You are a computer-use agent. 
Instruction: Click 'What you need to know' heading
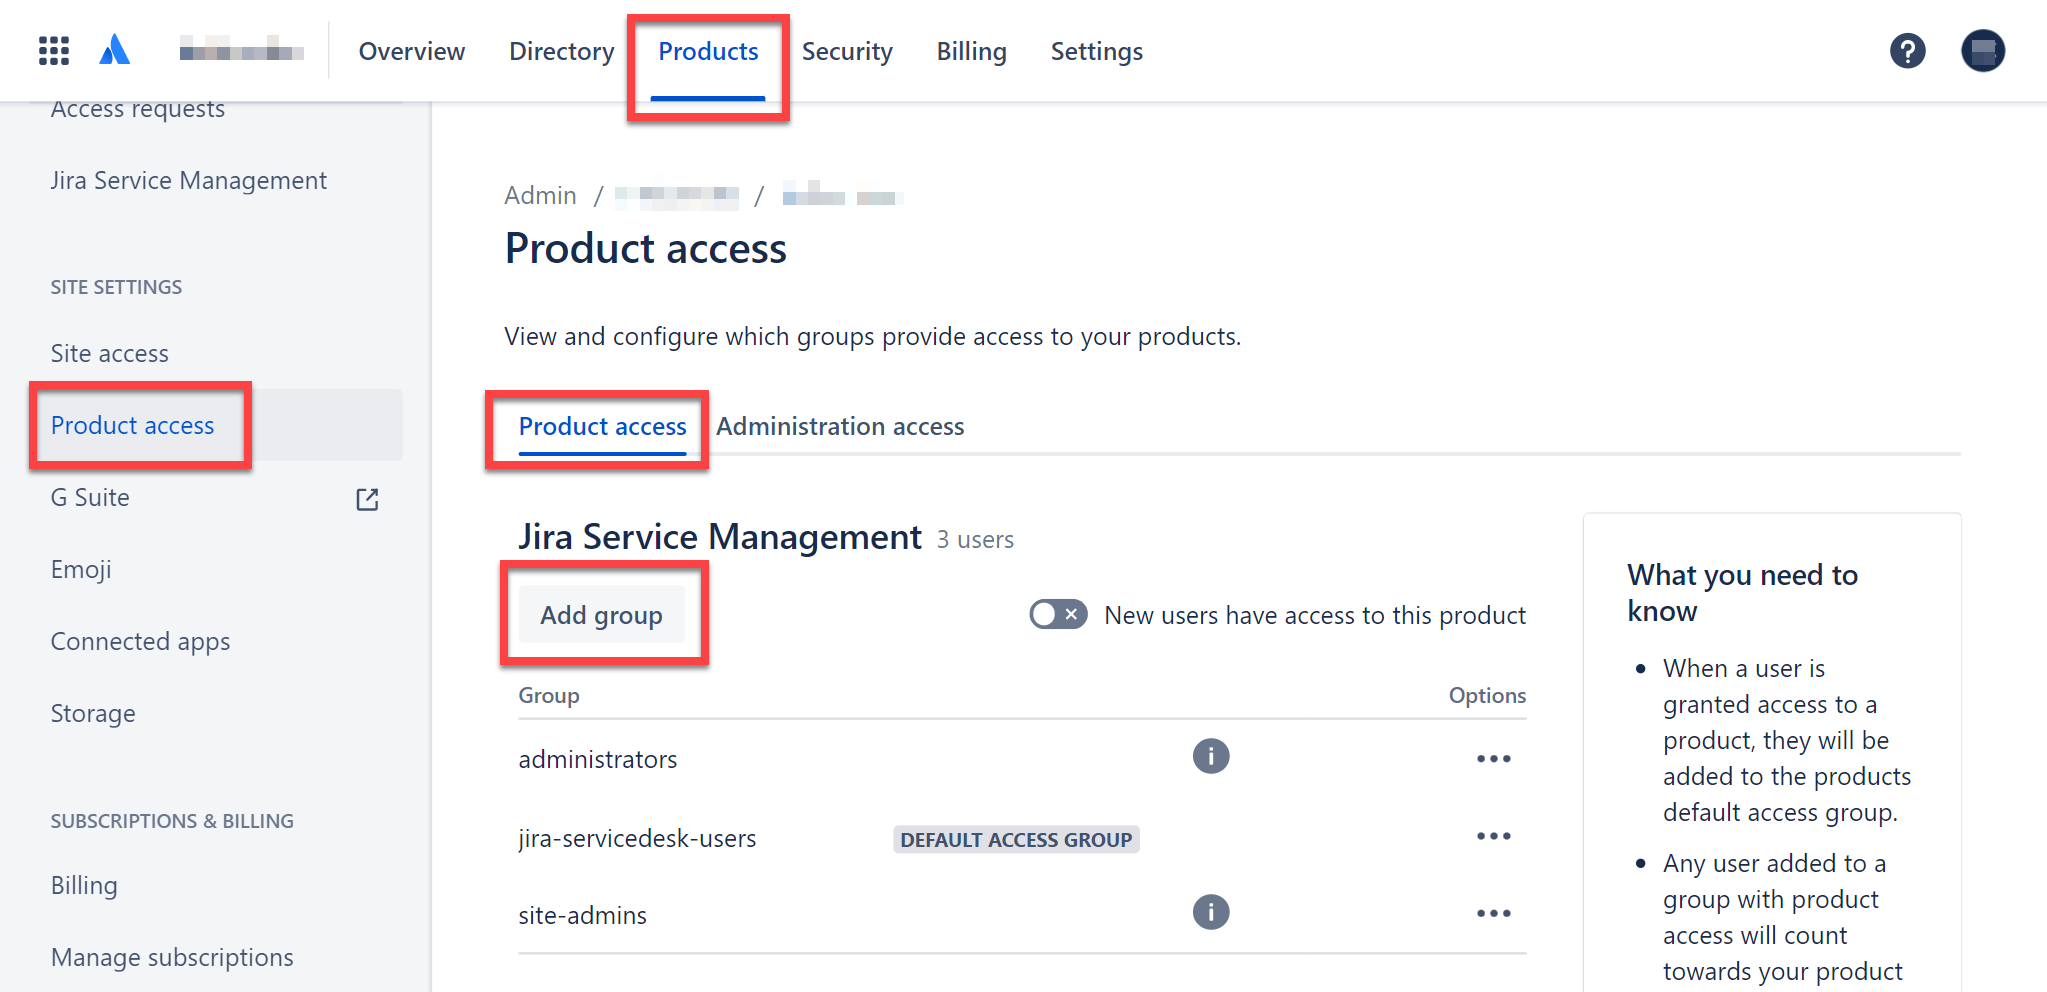coord(1742,593)
